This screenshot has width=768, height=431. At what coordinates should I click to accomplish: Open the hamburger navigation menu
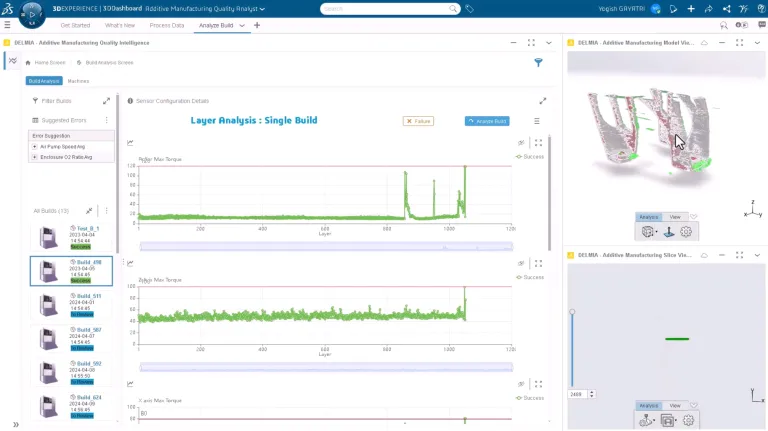point(7,25)
